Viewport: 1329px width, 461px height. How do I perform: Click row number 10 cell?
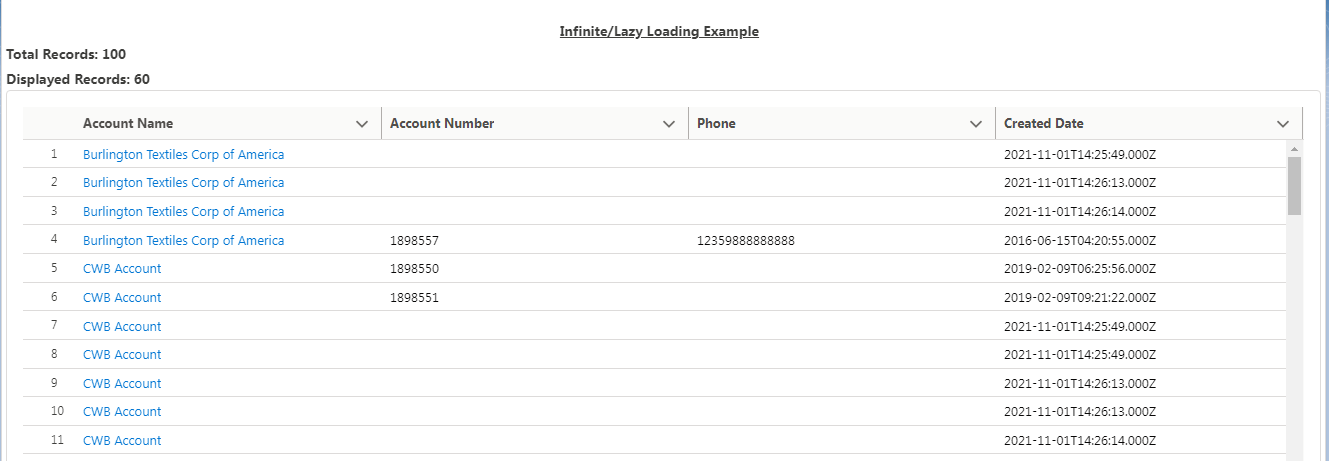(57, 412)
